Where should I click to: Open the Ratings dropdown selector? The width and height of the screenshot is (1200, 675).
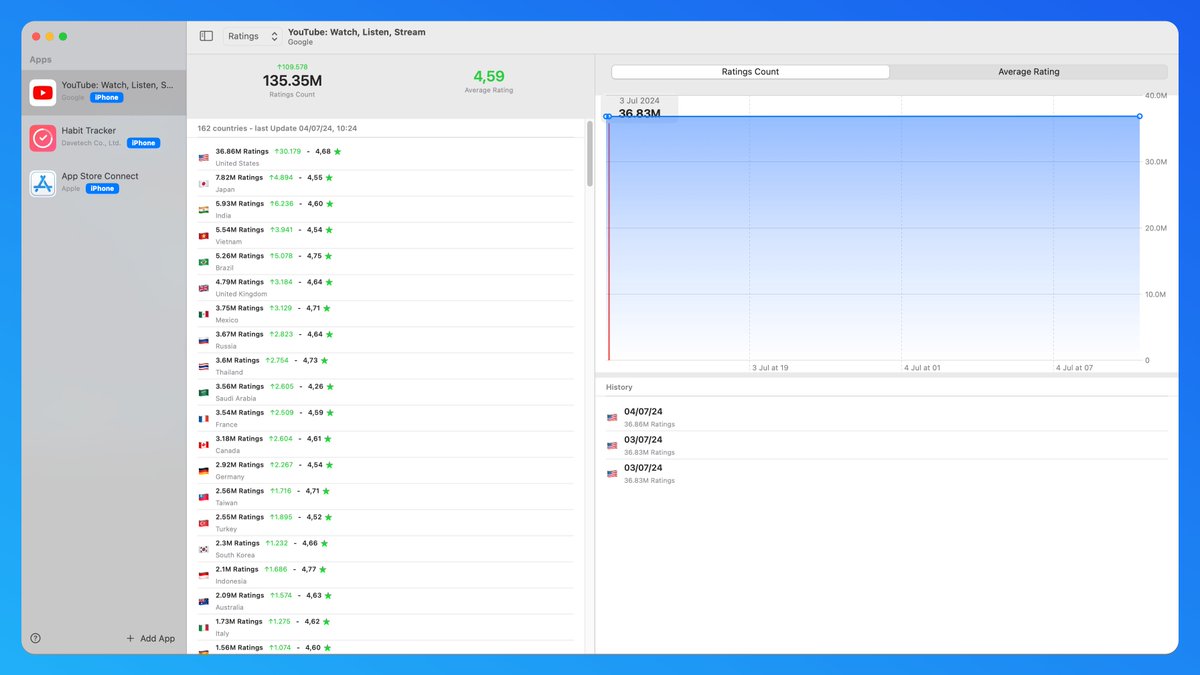tap(253, 36)
